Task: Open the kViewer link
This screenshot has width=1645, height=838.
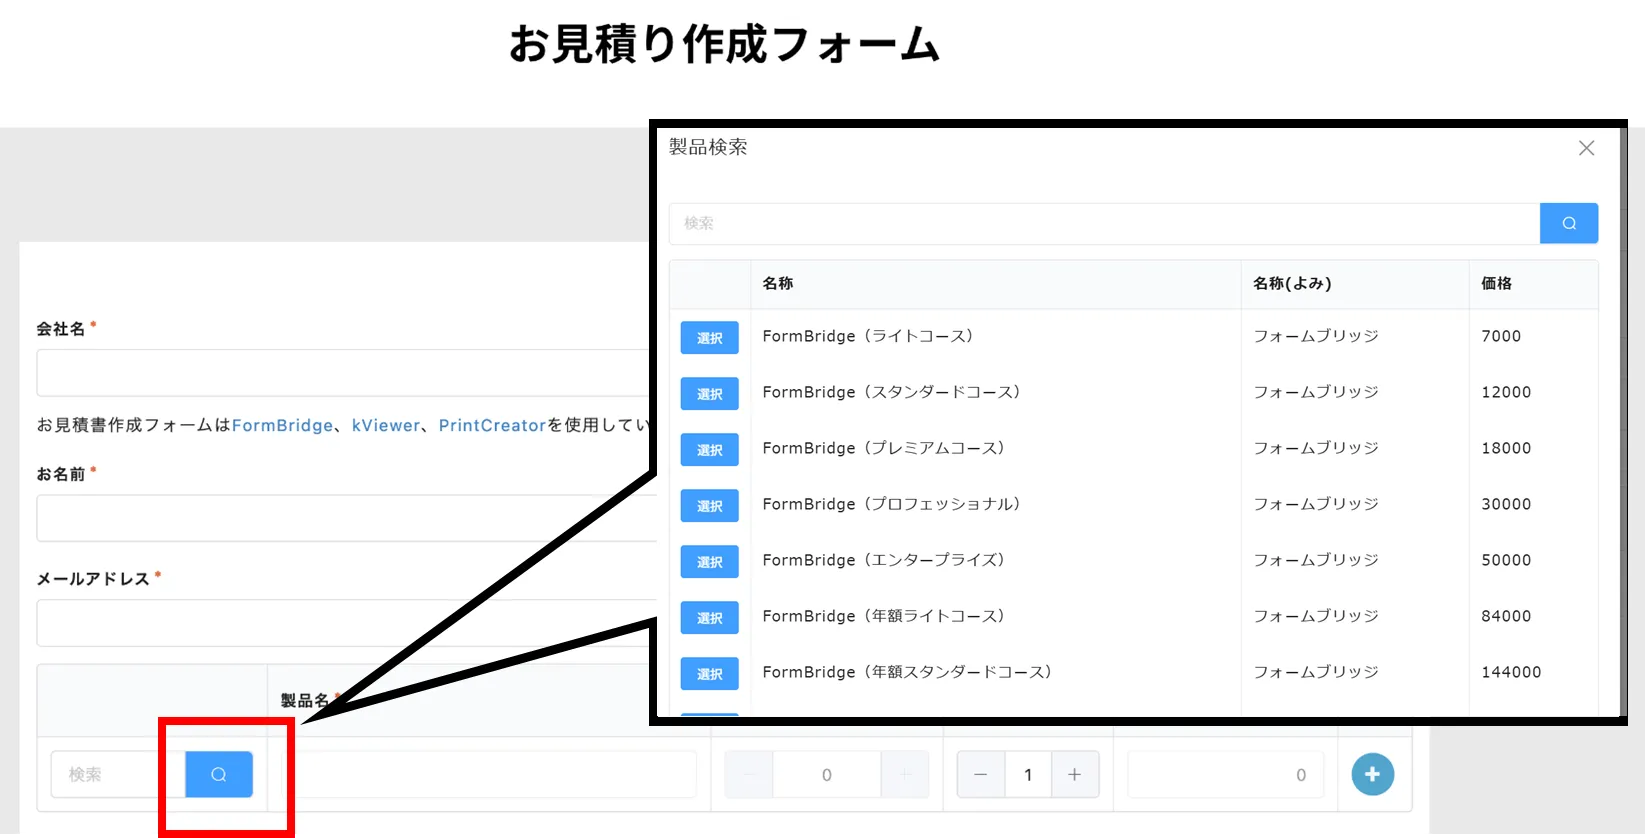Action: tap(386, 425)
